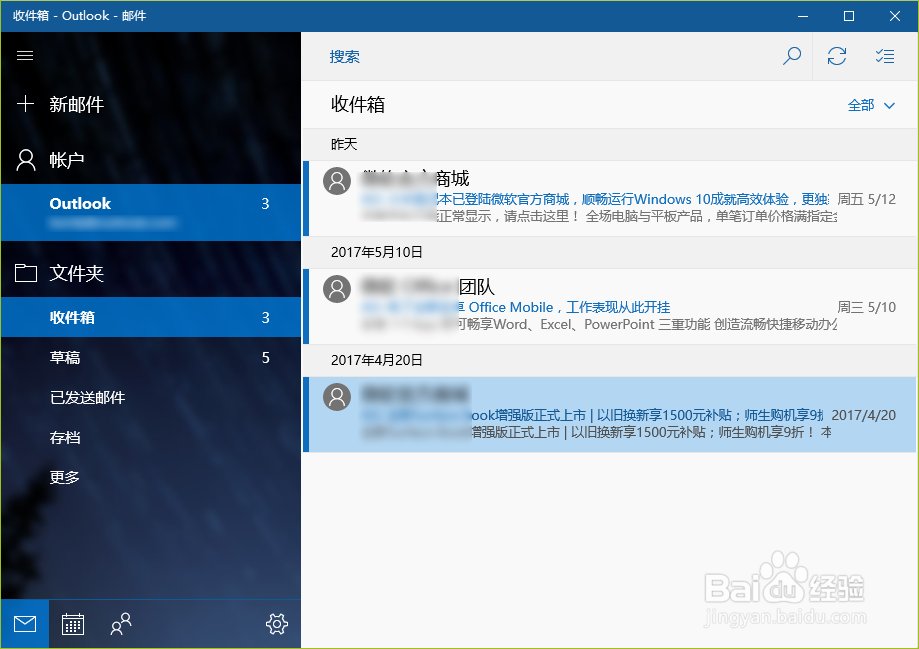Maximize the Outlook mail window
Viewport: 919px width, 649px height.
pos(849,16)
